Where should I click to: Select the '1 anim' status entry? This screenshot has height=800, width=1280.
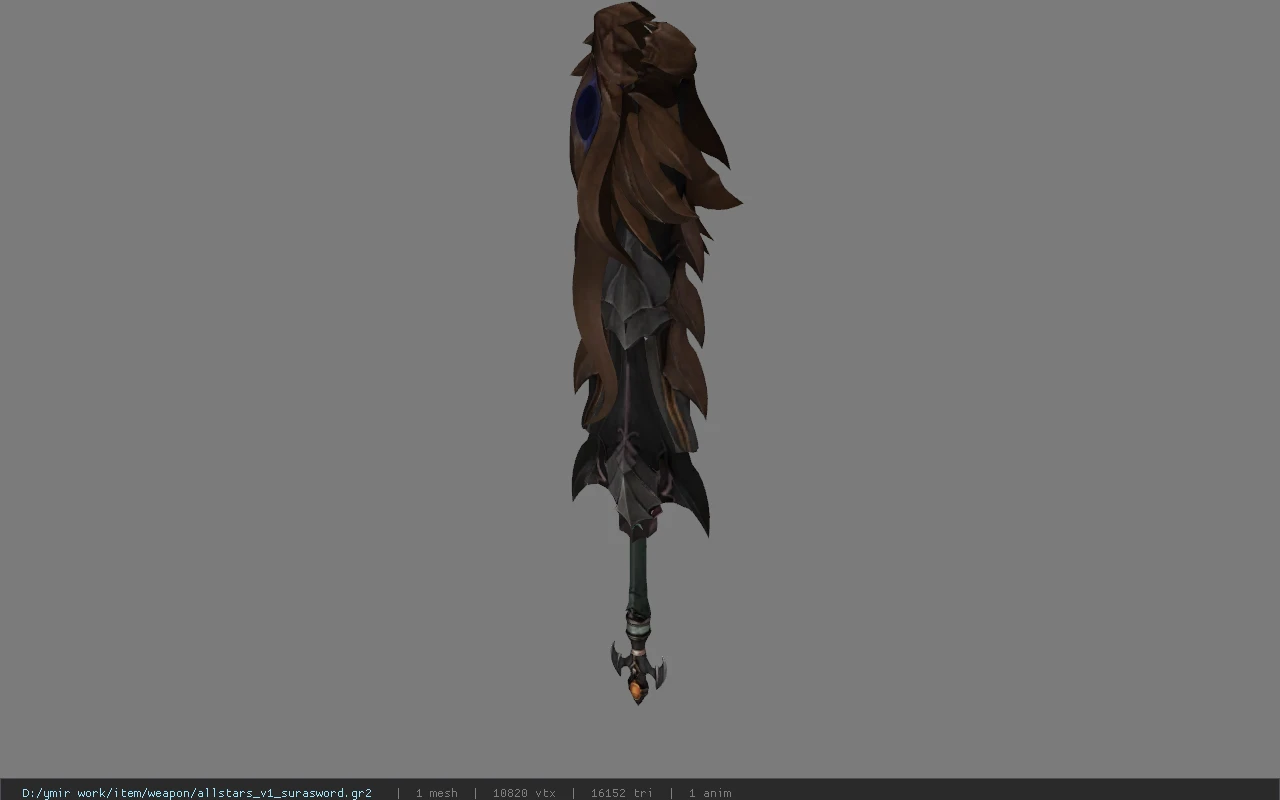[710, 793]
